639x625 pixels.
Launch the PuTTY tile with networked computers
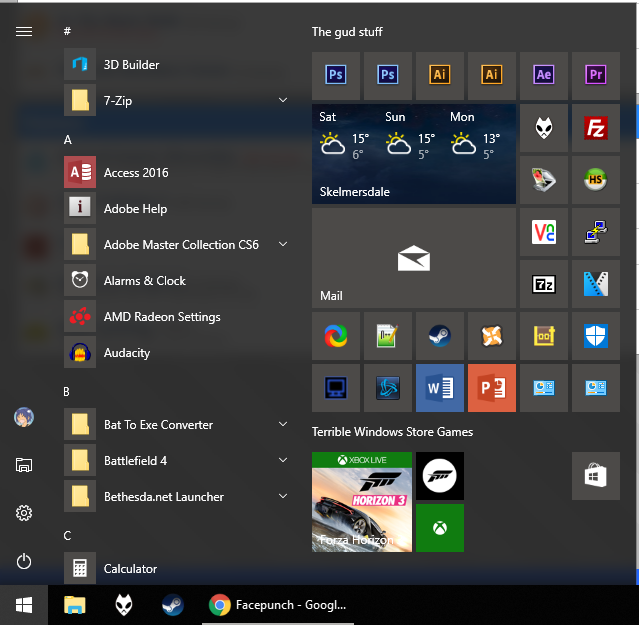[596, 232]
